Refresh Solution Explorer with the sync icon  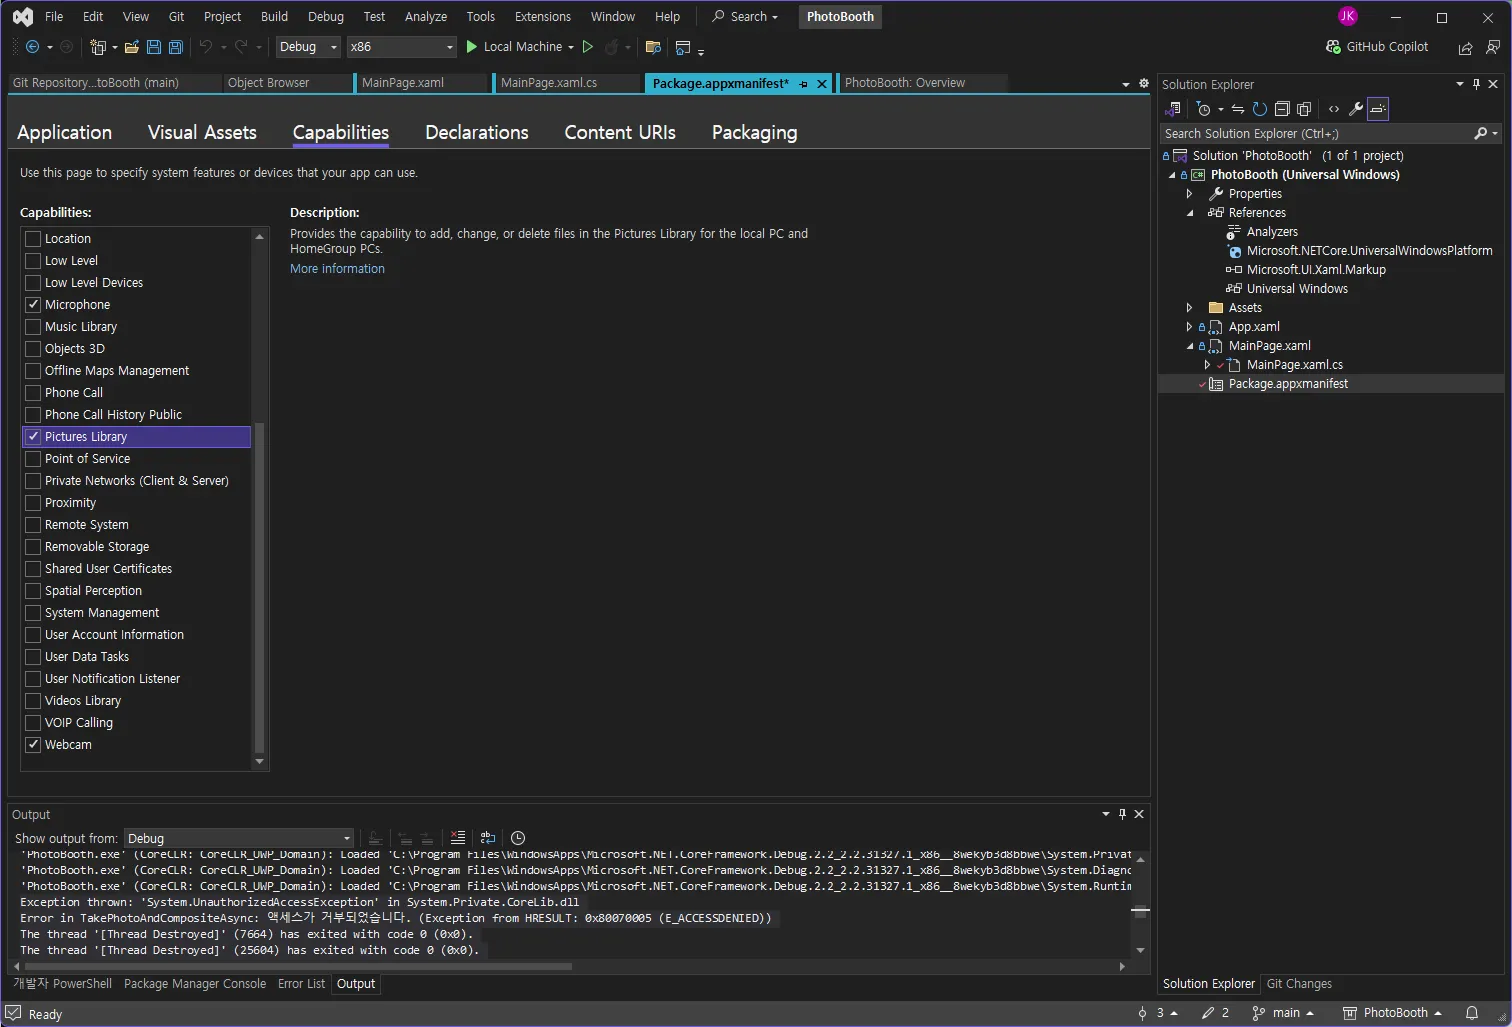click(x=1260, y=109)
